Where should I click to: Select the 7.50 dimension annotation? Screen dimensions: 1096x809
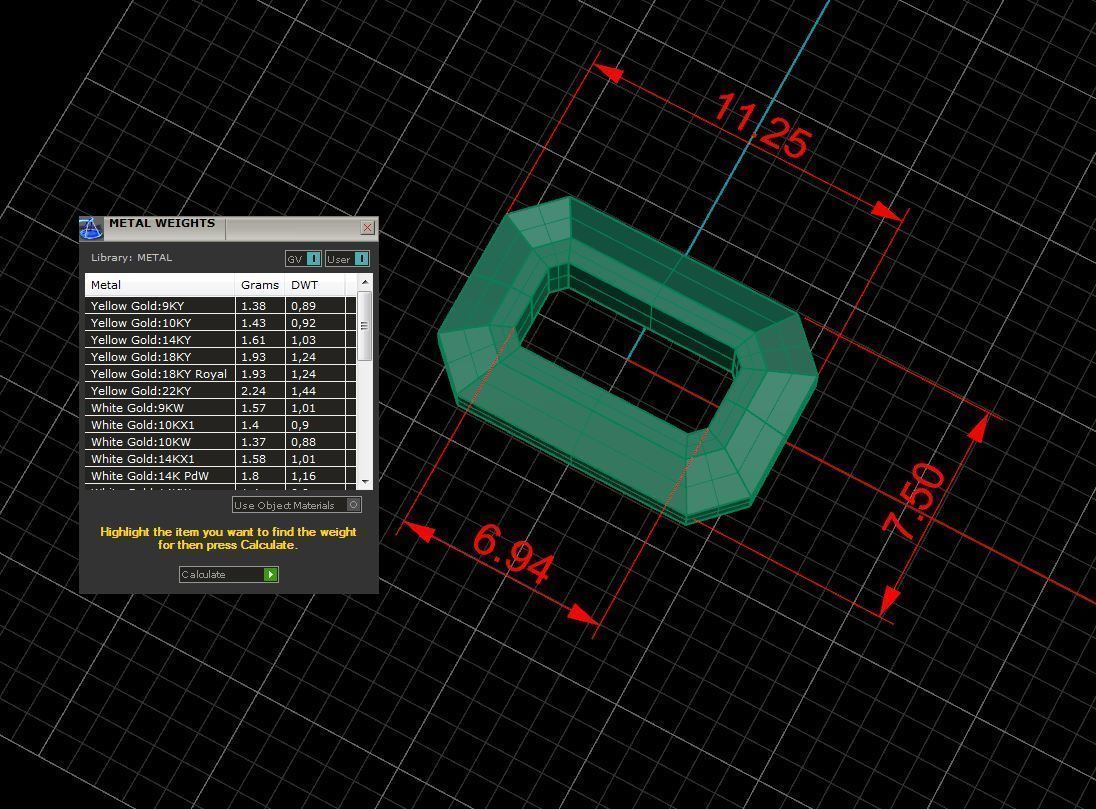[914, 502]
